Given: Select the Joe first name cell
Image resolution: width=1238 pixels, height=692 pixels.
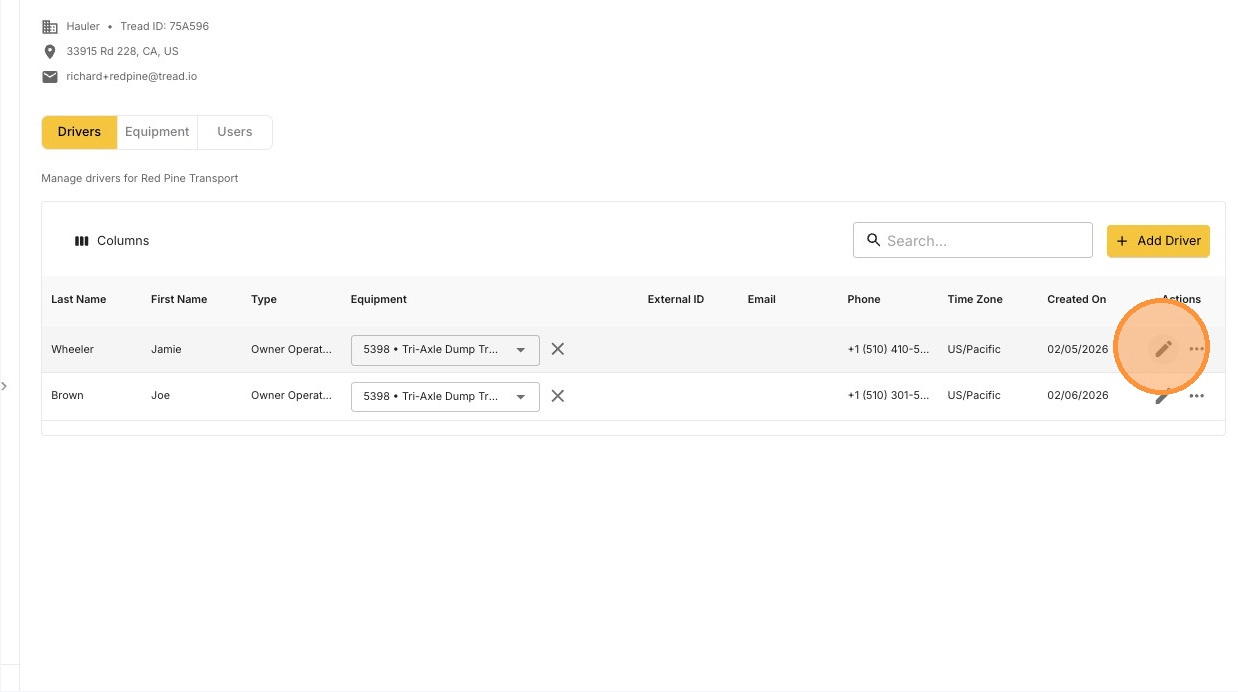Looking at the screenshot, I should tap(161, 395).
